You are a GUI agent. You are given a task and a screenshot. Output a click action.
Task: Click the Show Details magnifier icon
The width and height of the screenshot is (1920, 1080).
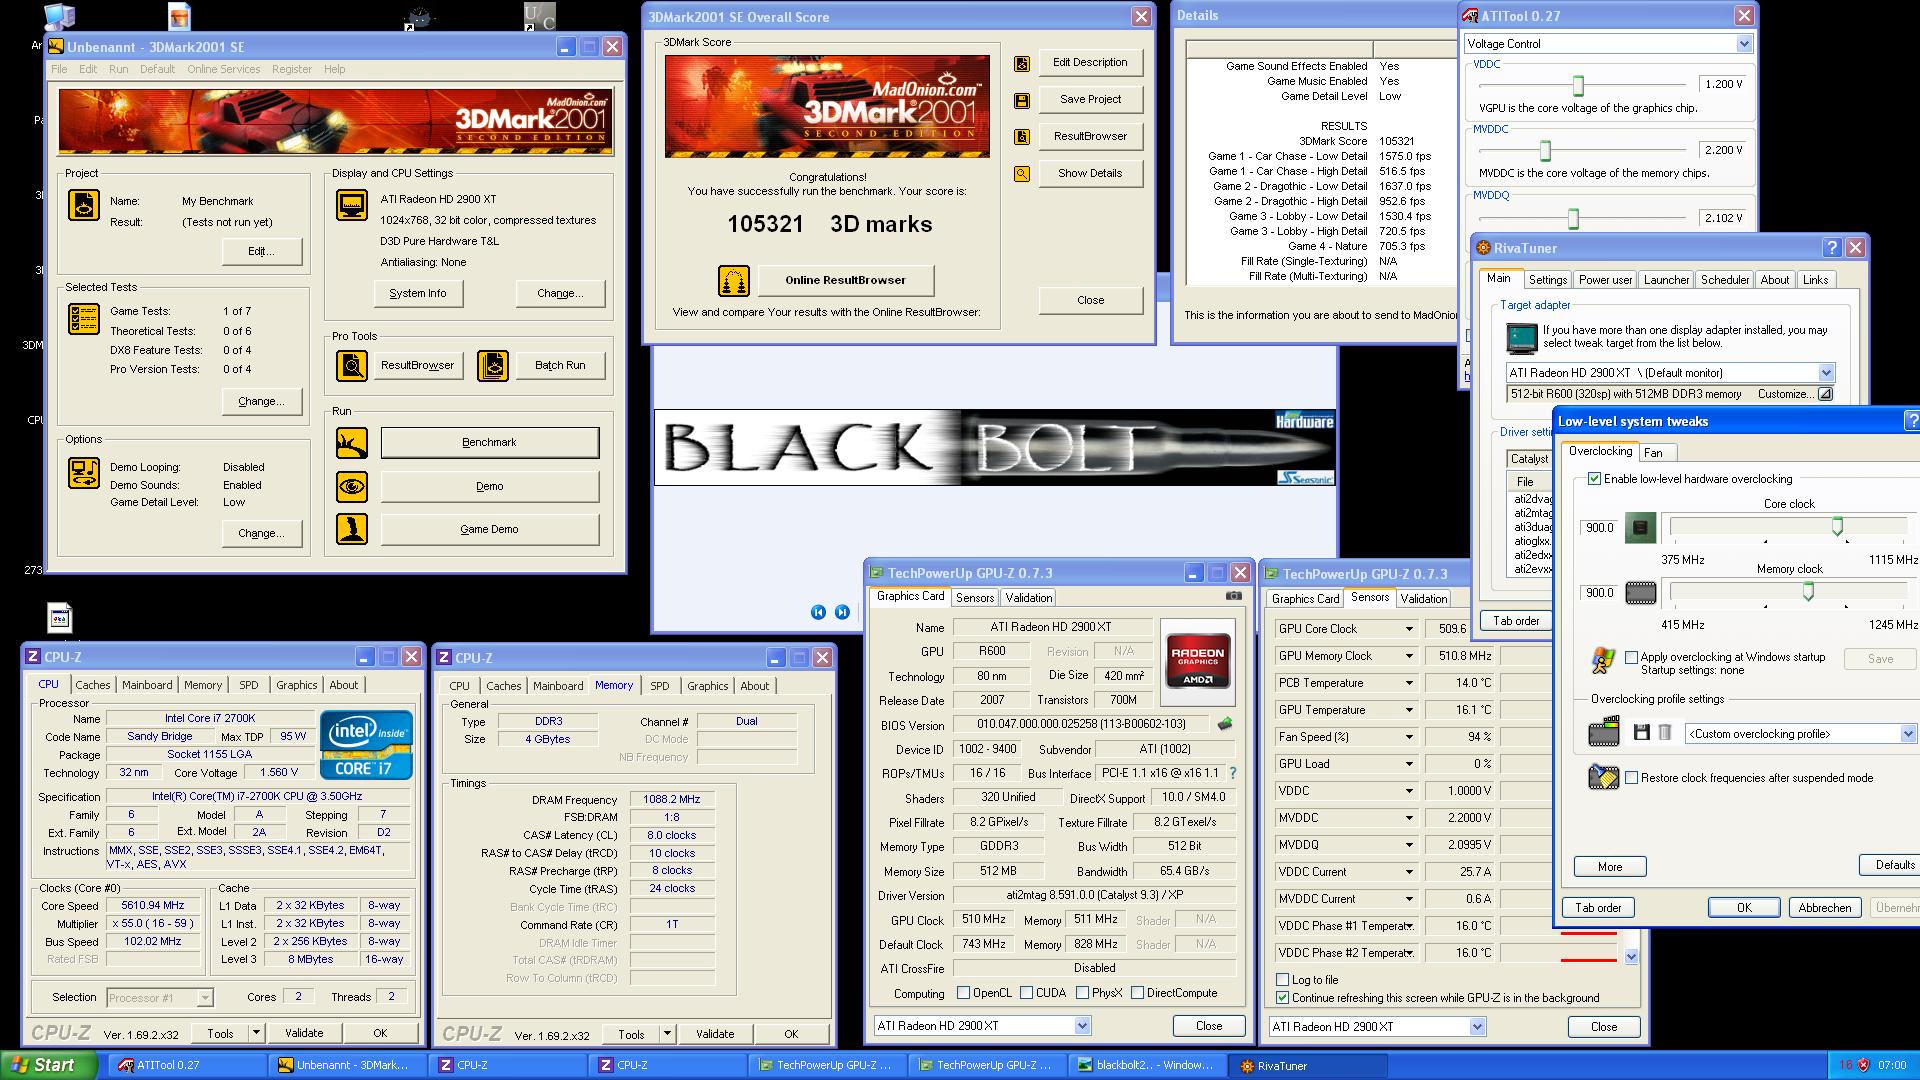[1022, 174]
